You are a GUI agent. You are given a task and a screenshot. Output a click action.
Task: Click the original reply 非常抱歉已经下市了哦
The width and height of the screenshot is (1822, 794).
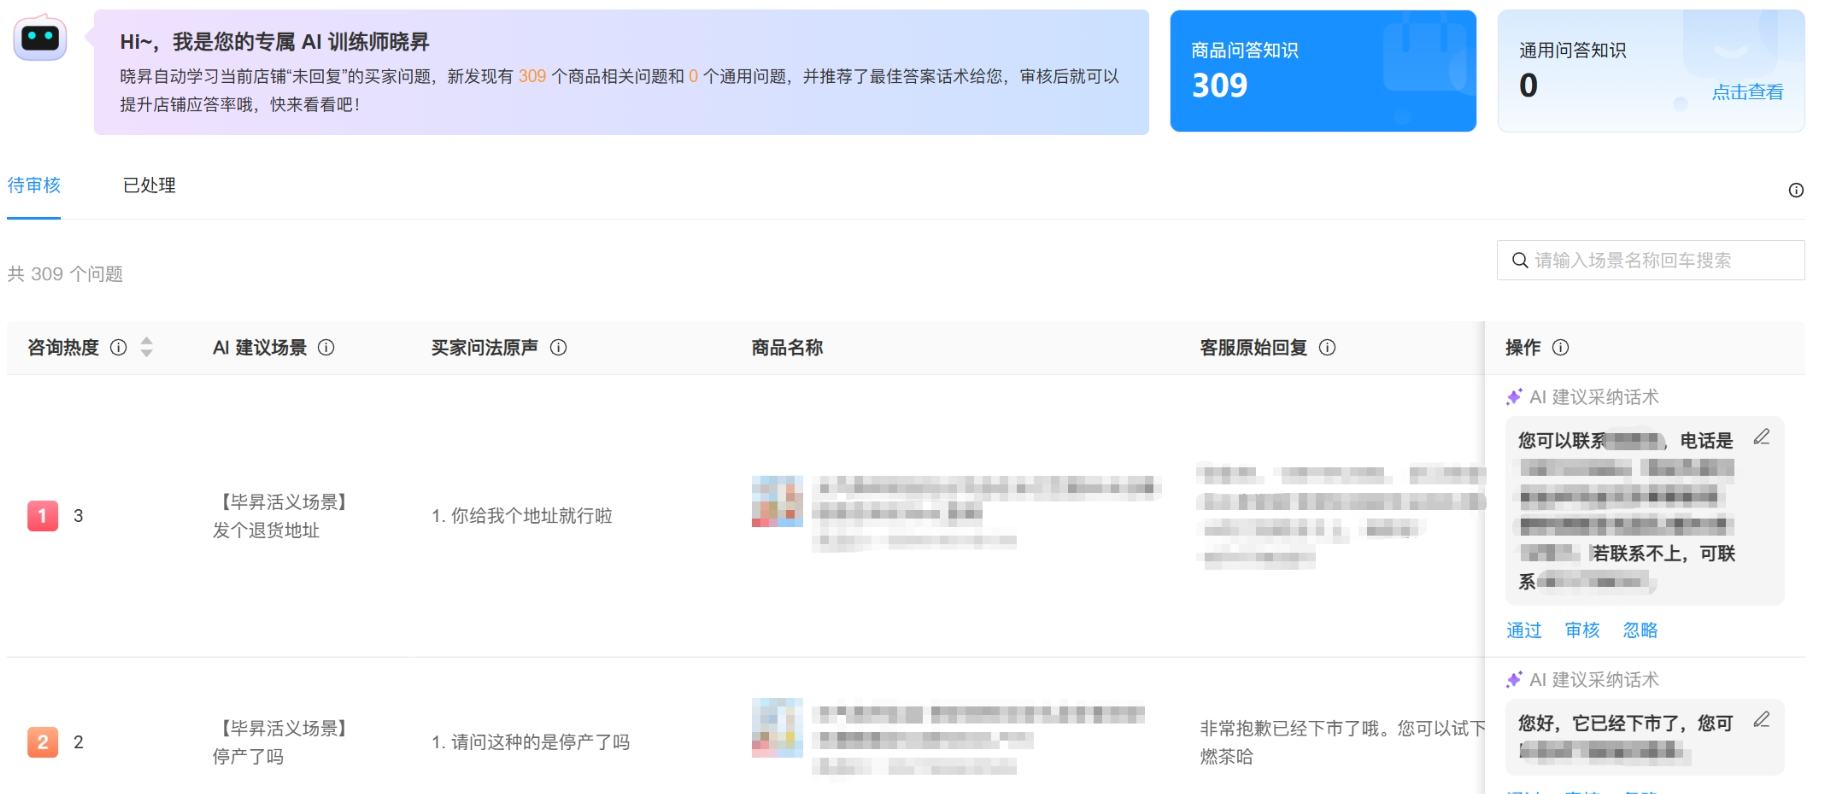coord(1342,742)
